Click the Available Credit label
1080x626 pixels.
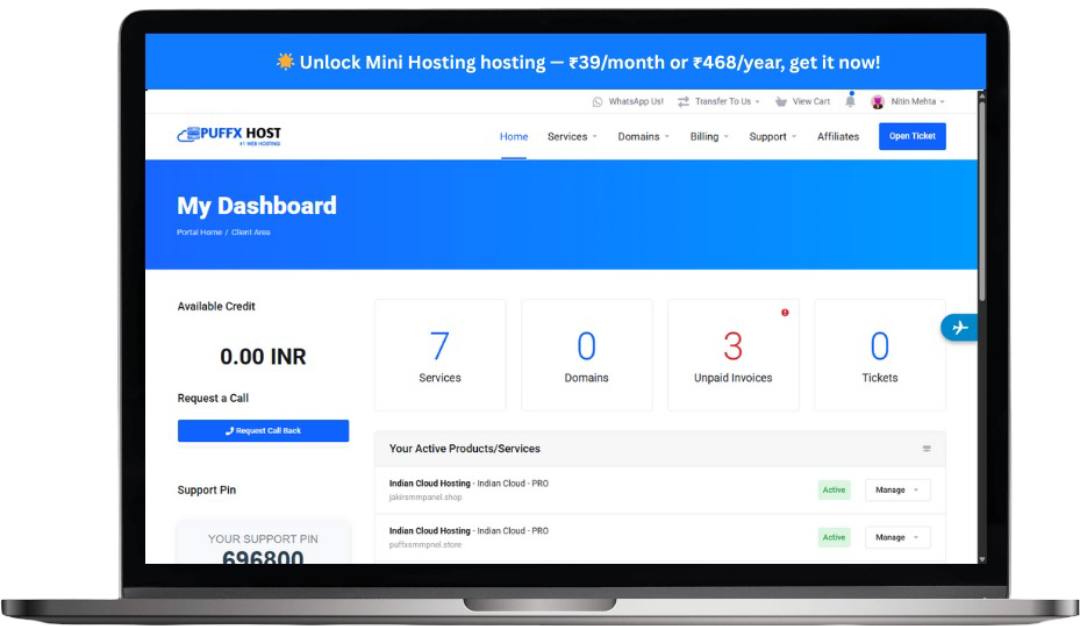coord(216,306)
